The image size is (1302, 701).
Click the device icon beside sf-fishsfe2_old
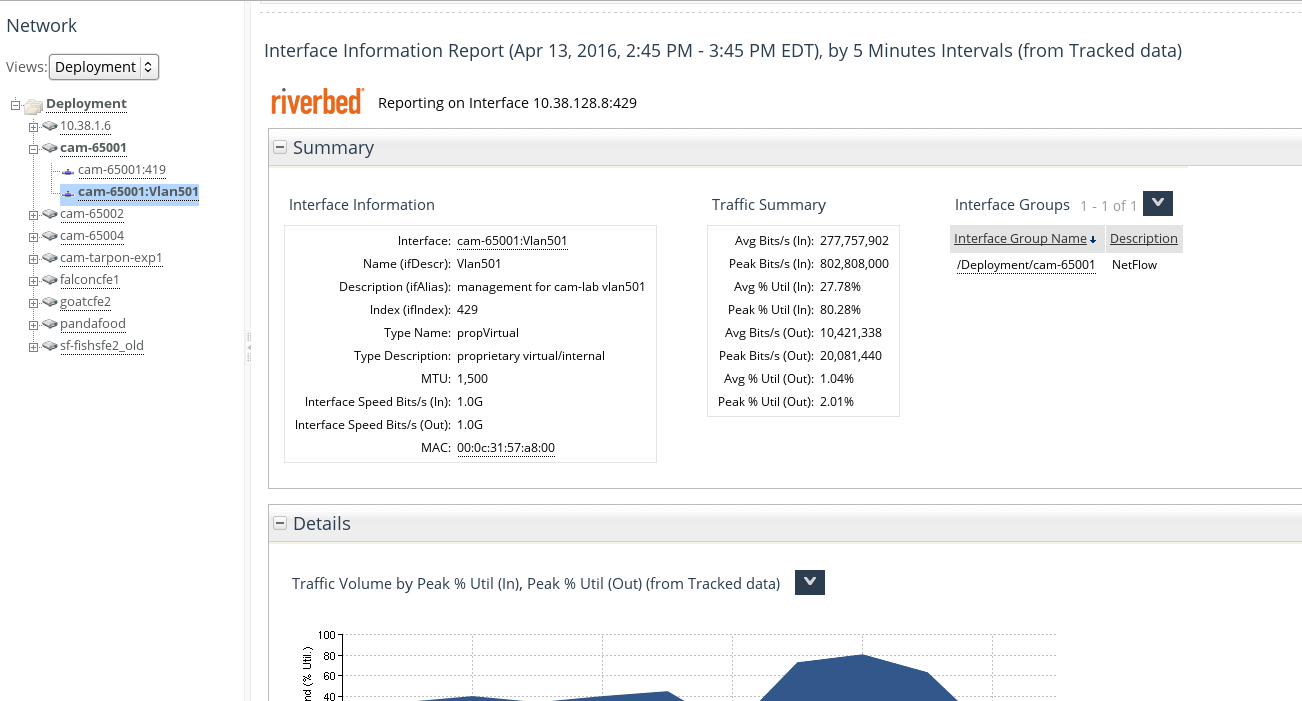point(50,346)
